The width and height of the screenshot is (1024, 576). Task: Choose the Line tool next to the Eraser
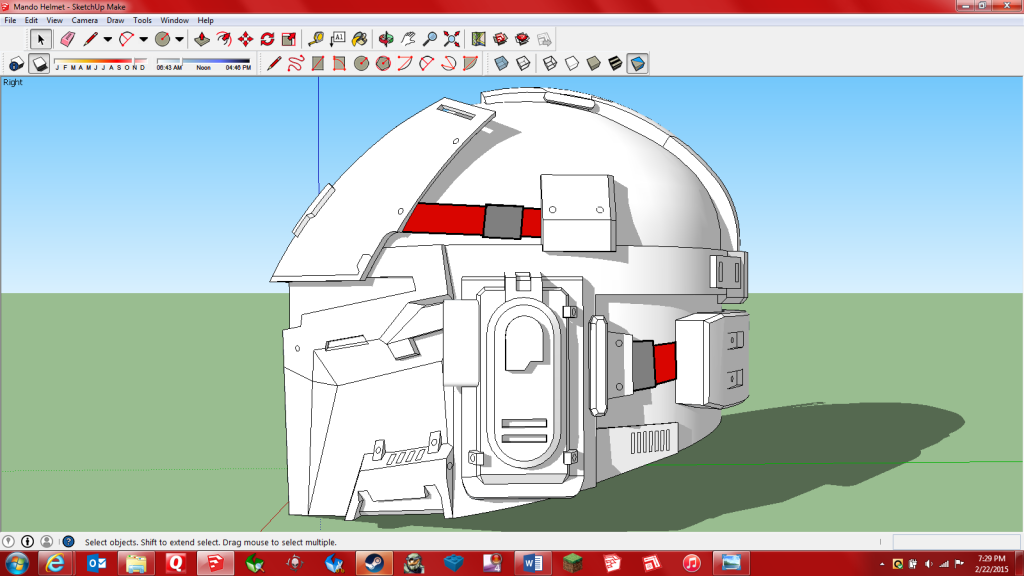click(91, 40)
